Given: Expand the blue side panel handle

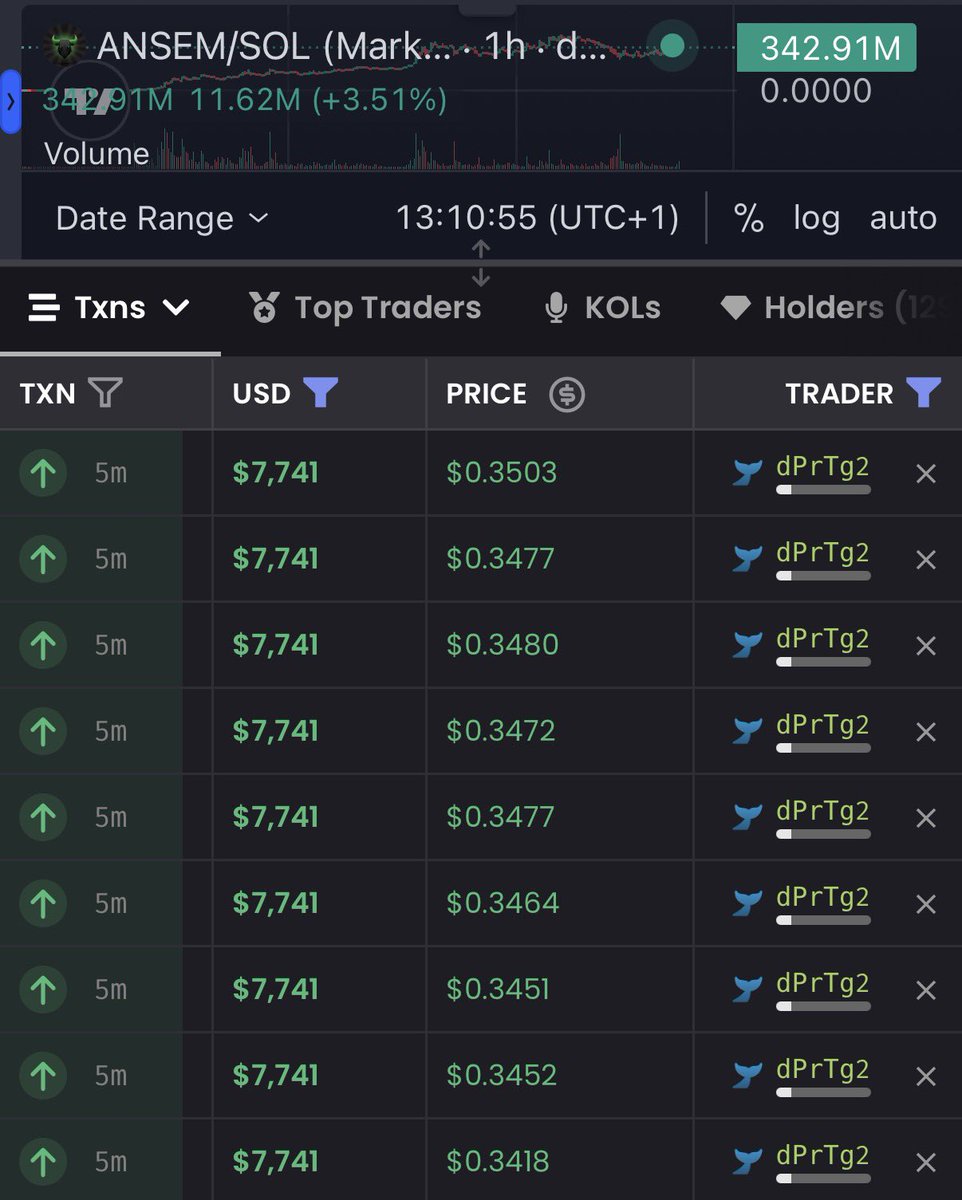Looking at the screenshot, I should coord(10,102).
